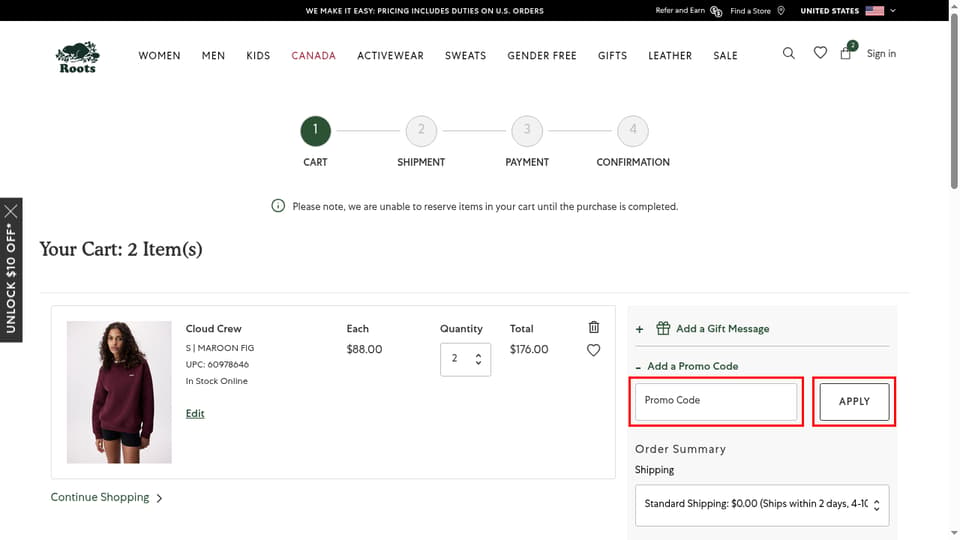Expand the country selector chevron
Viewport: 960px width, 540px height.
[893, 10]
